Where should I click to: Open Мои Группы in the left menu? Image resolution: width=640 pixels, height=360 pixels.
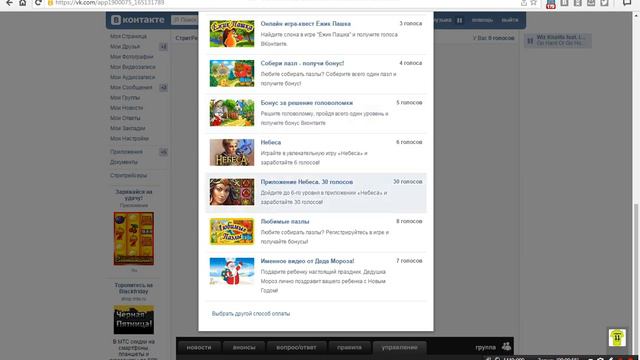coord(125,98)
